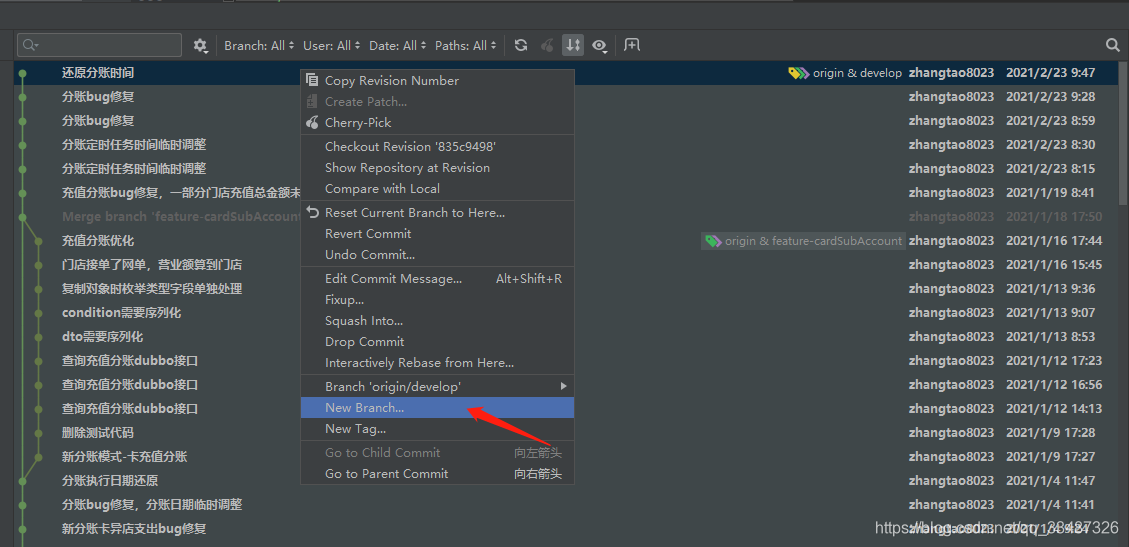
Task: Select Copy Revision Number menu item
Action: [x=437, y=81]
